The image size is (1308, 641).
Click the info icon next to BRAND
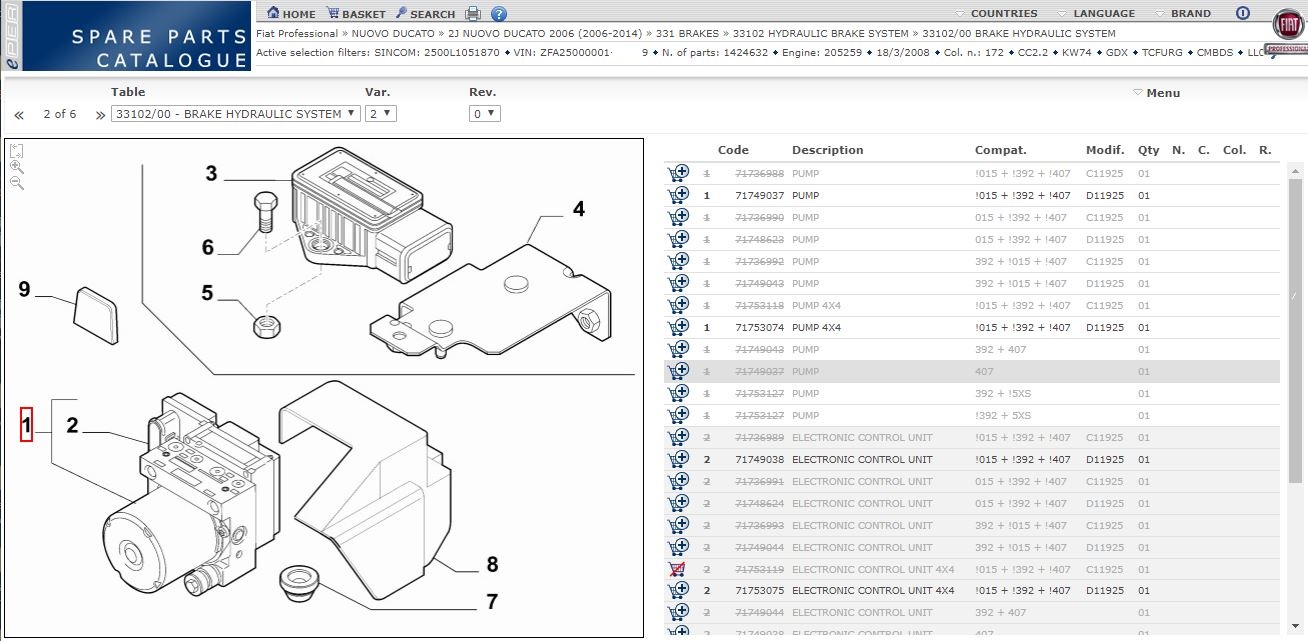tap(1243, 14)
